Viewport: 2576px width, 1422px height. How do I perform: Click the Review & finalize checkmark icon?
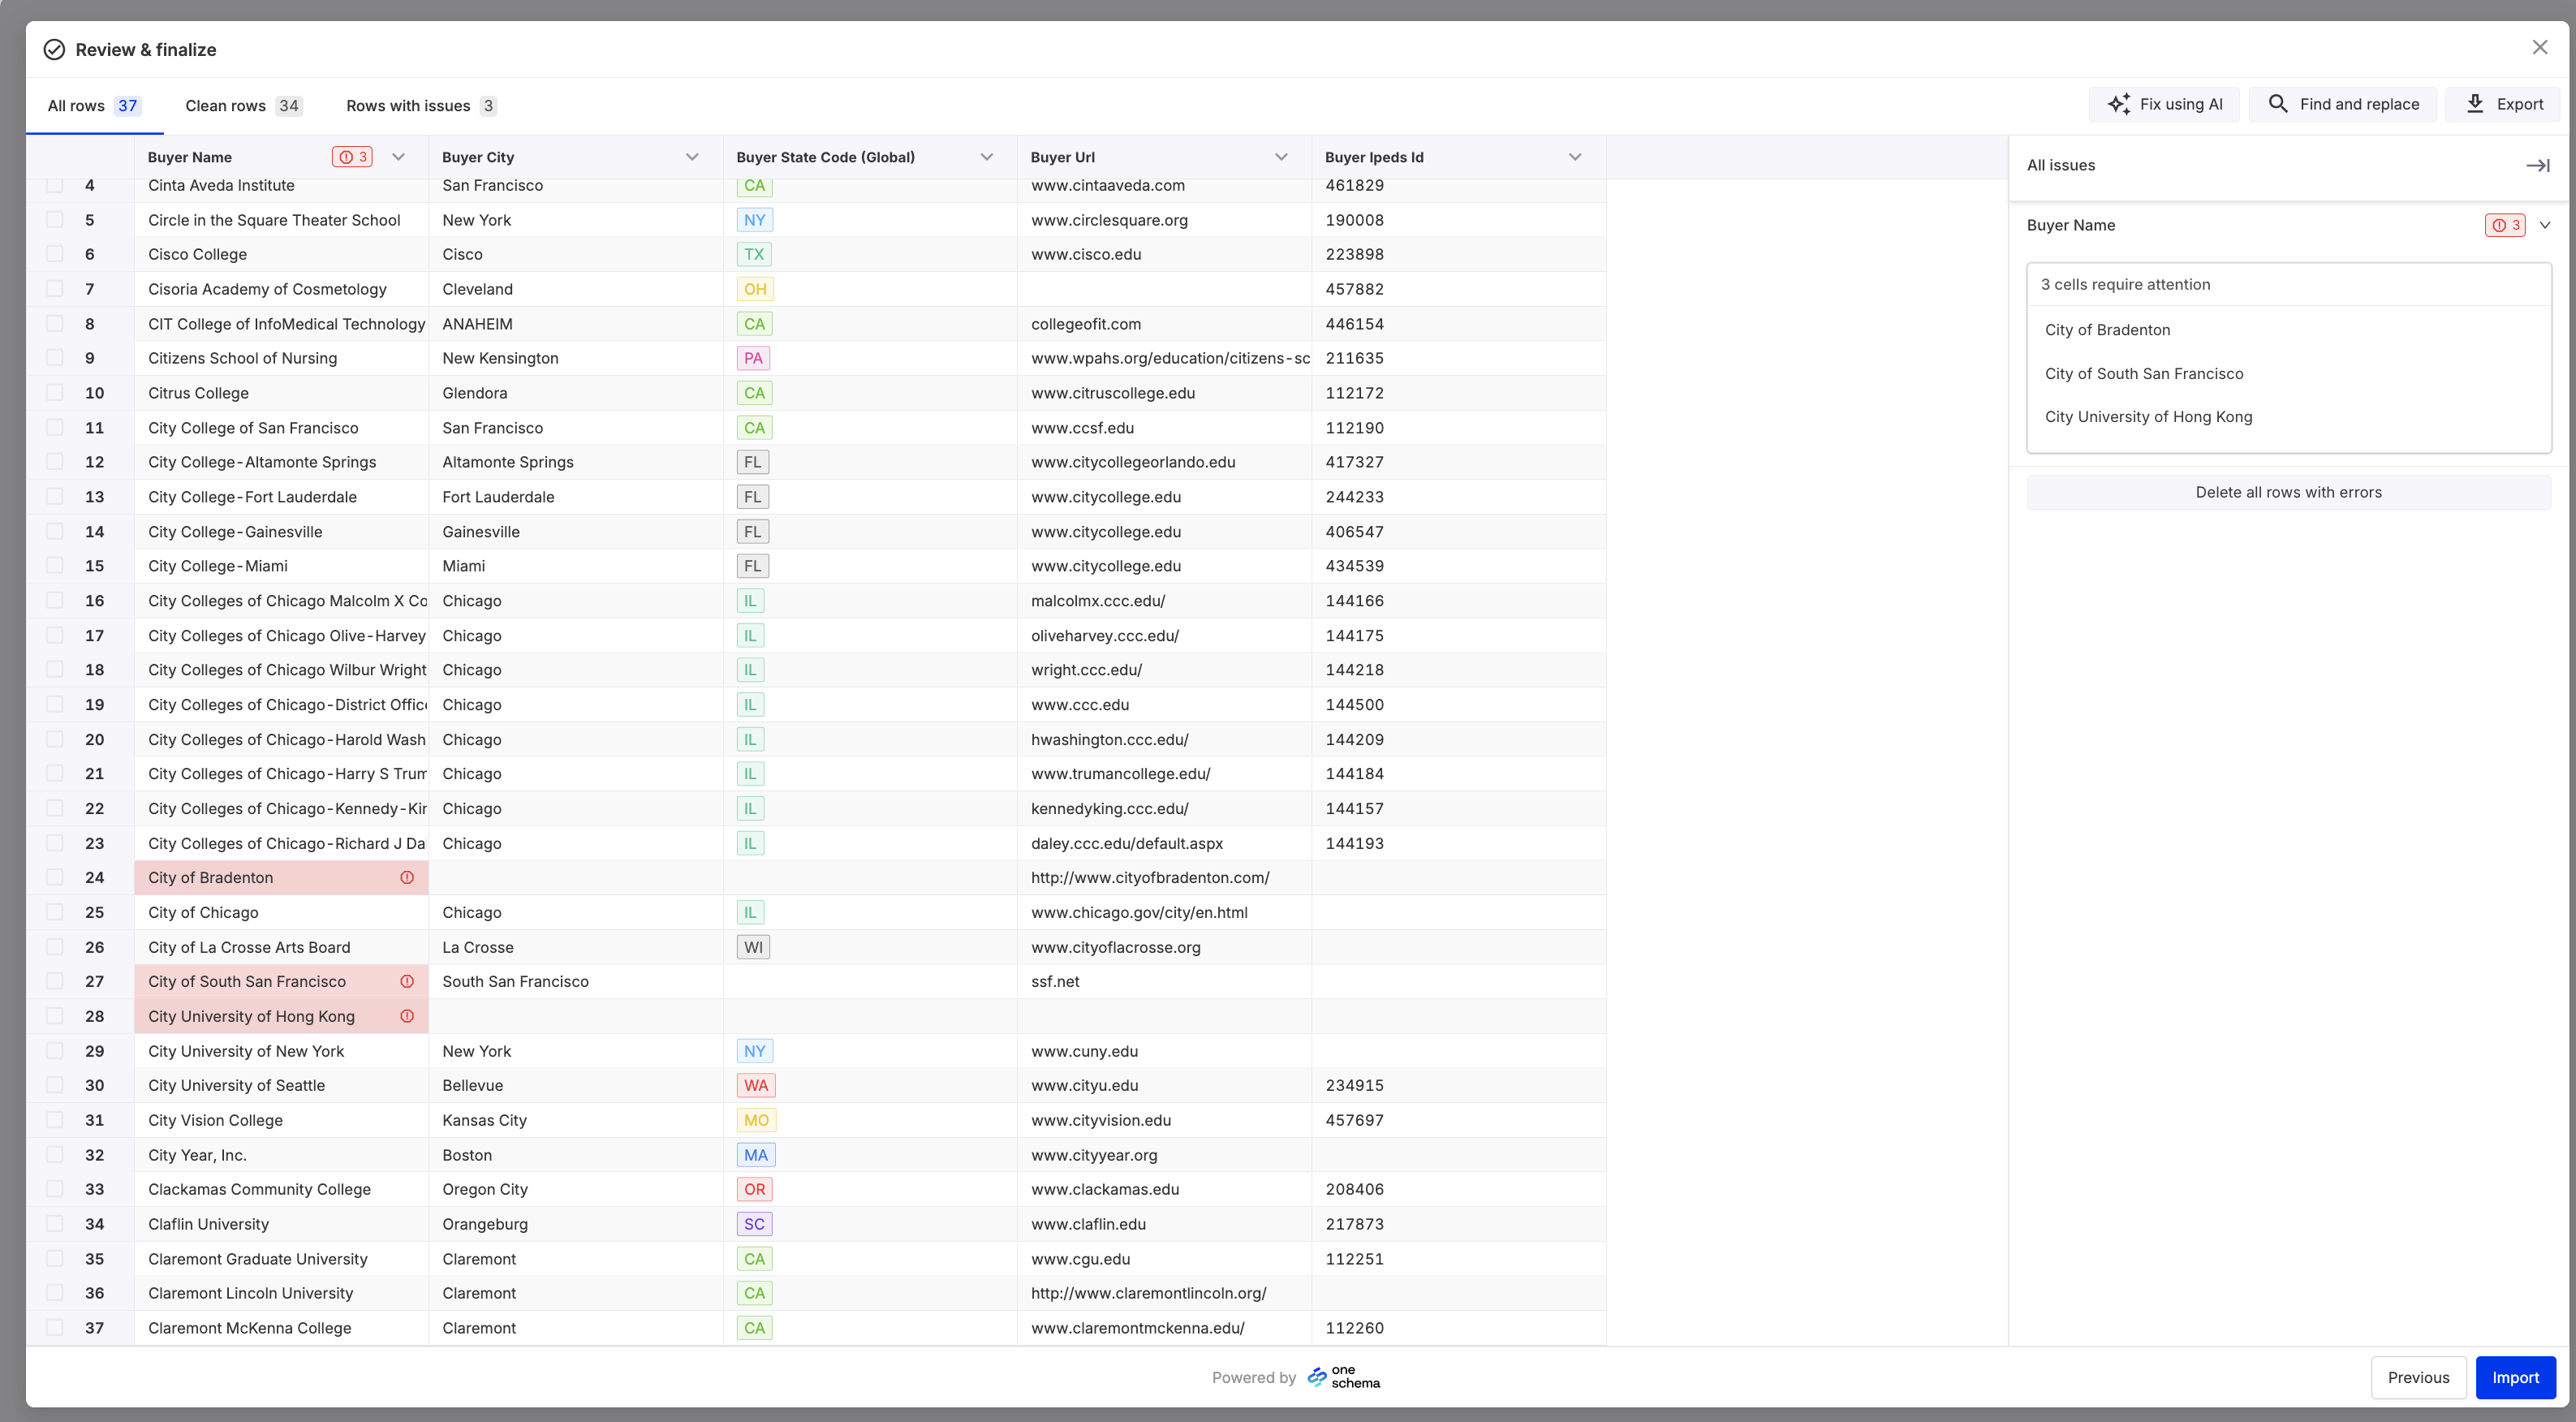pyautogui.click(x=54, y=50)
